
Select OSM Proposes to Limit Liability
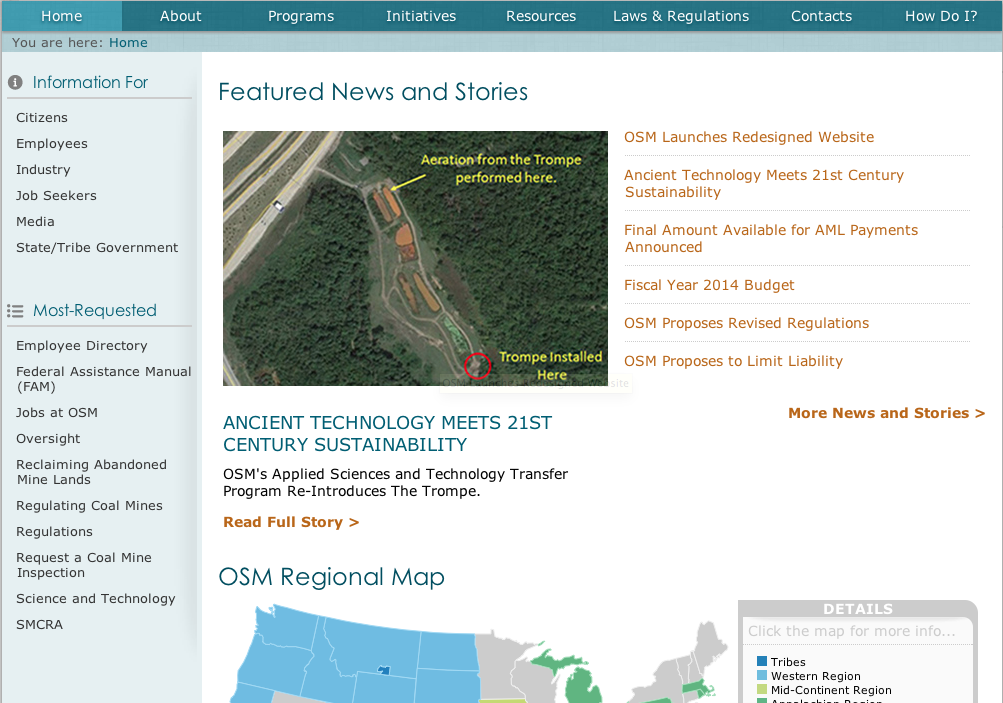click(734, 361)
